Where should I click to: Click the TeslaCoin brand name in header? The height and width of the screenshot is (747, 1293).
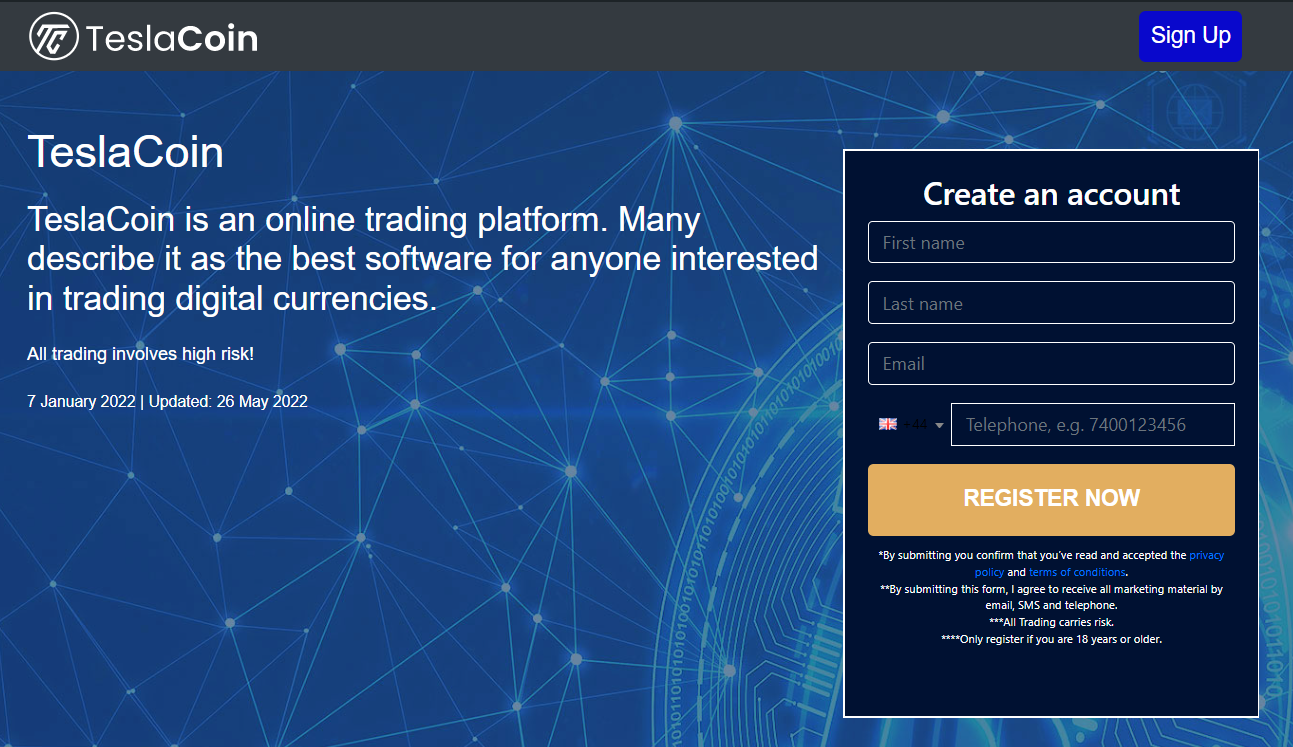(172, 38)
